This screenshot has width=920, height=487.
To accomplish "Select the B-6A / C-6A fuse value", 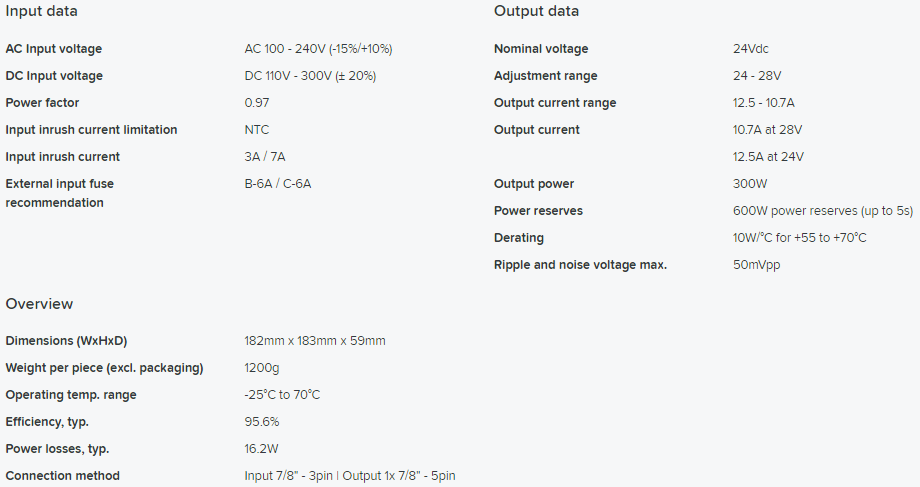I will point(278,184).
